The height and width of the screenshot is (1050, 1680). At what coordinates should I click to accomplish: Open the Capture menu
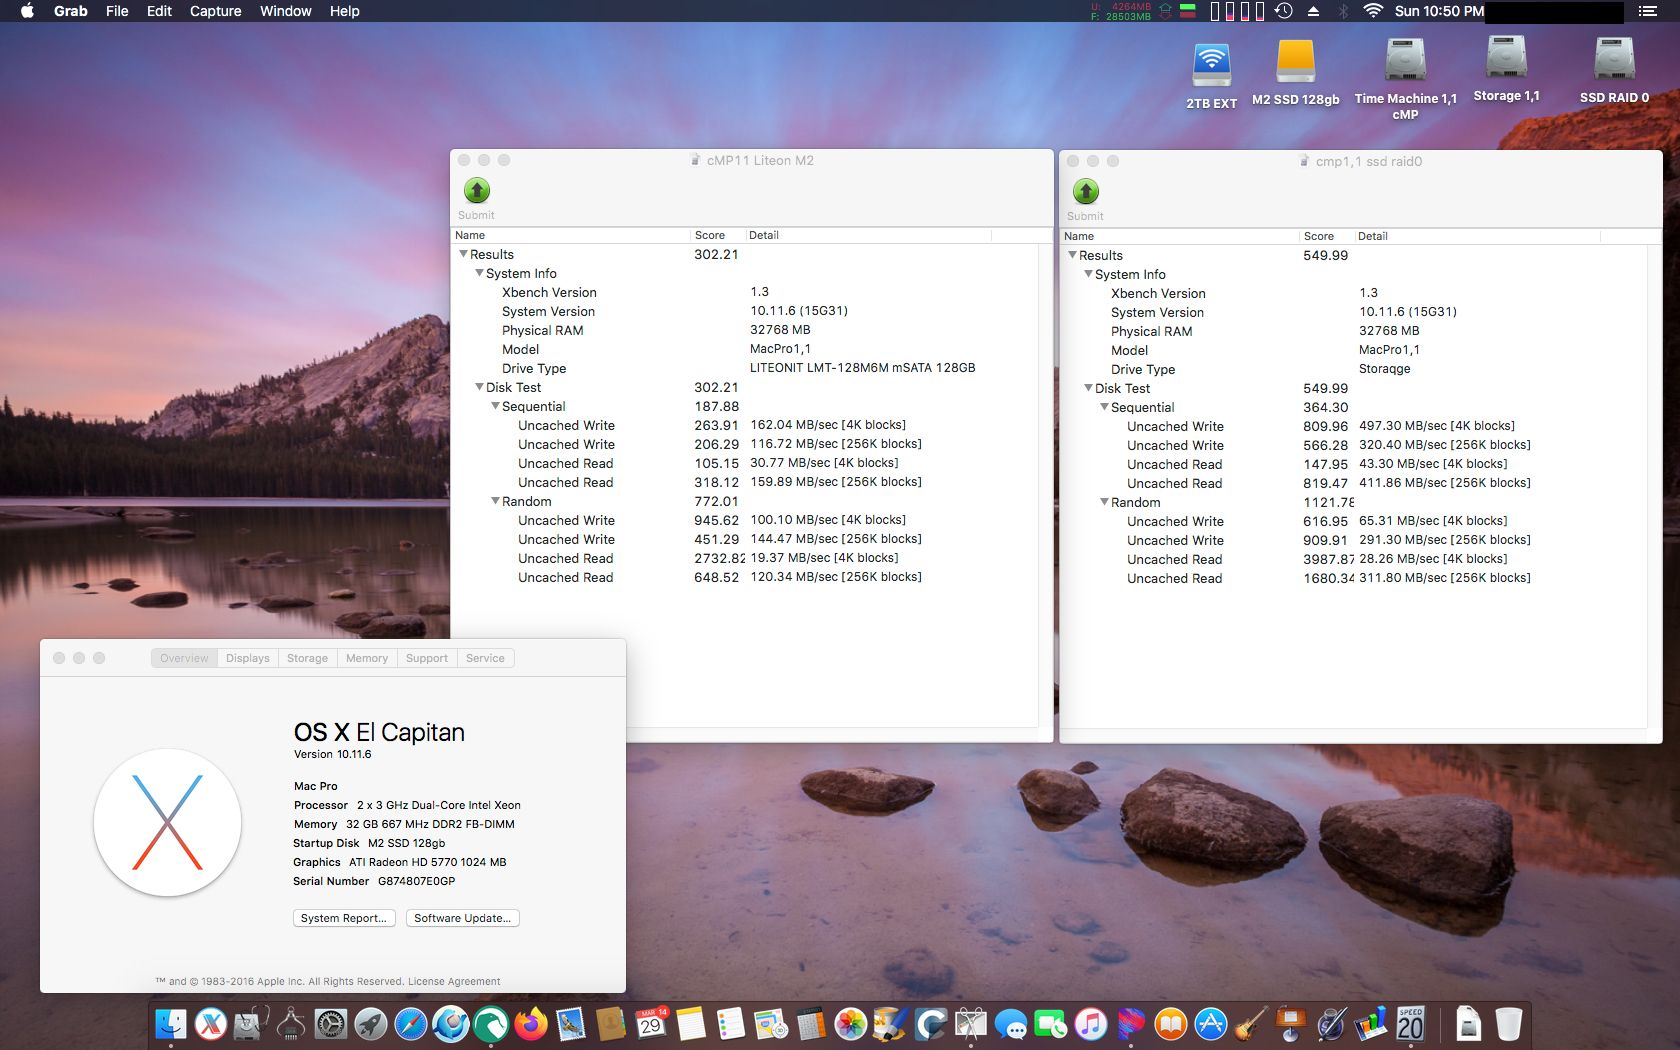pyautogui.click(x=215, y=11)
